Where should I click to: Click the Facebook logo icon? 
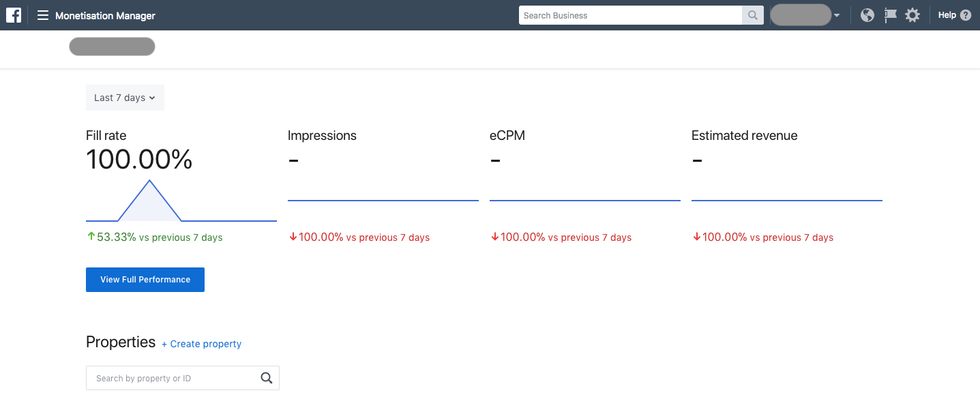pos(14,15)
